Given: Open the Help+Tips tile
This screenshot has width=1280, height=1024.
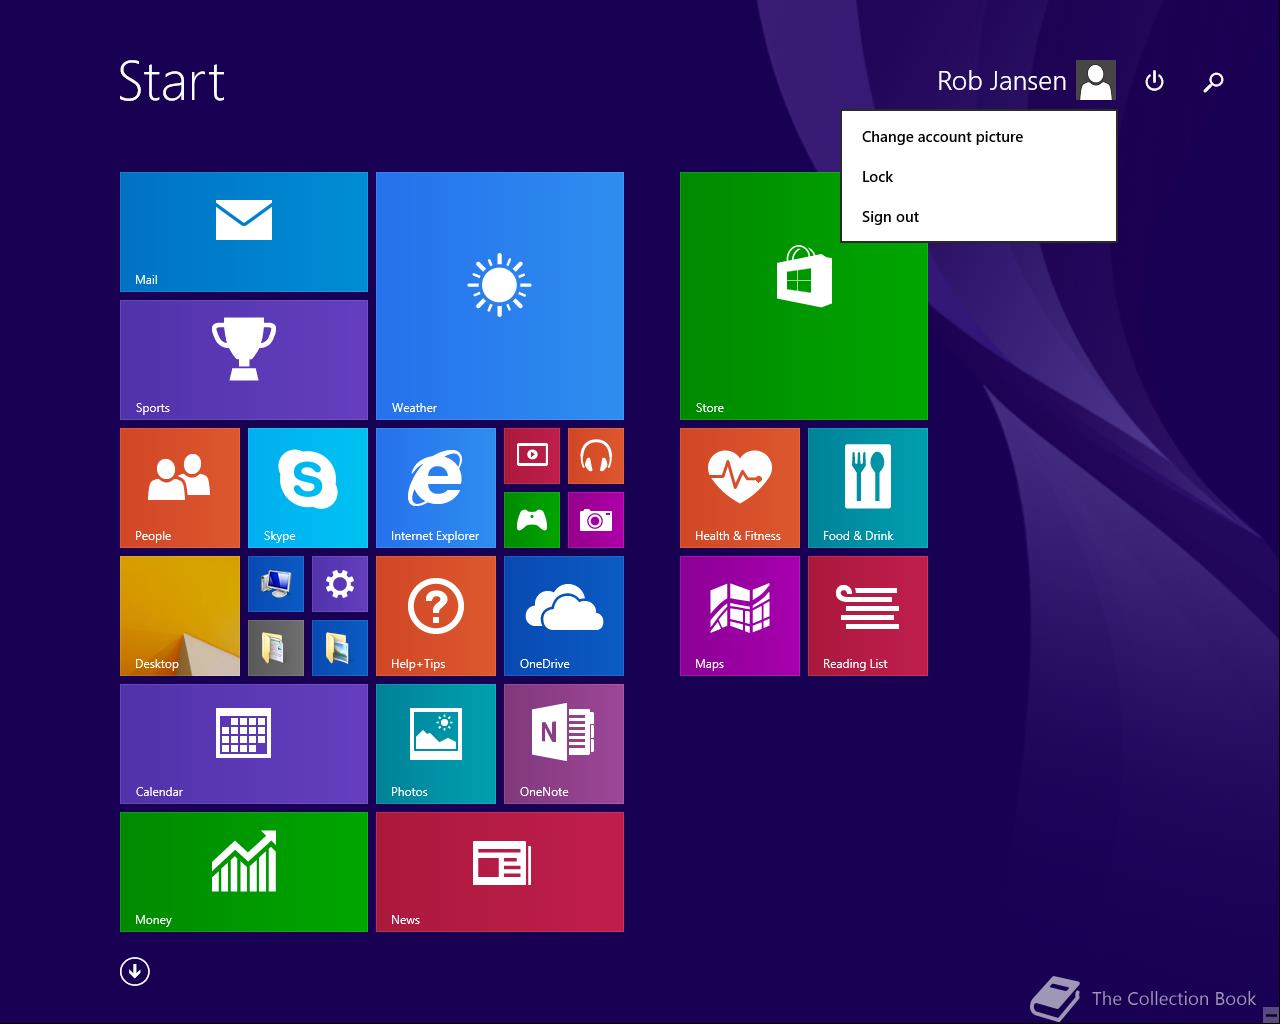Looking at the screenshot, I should 436,616.
